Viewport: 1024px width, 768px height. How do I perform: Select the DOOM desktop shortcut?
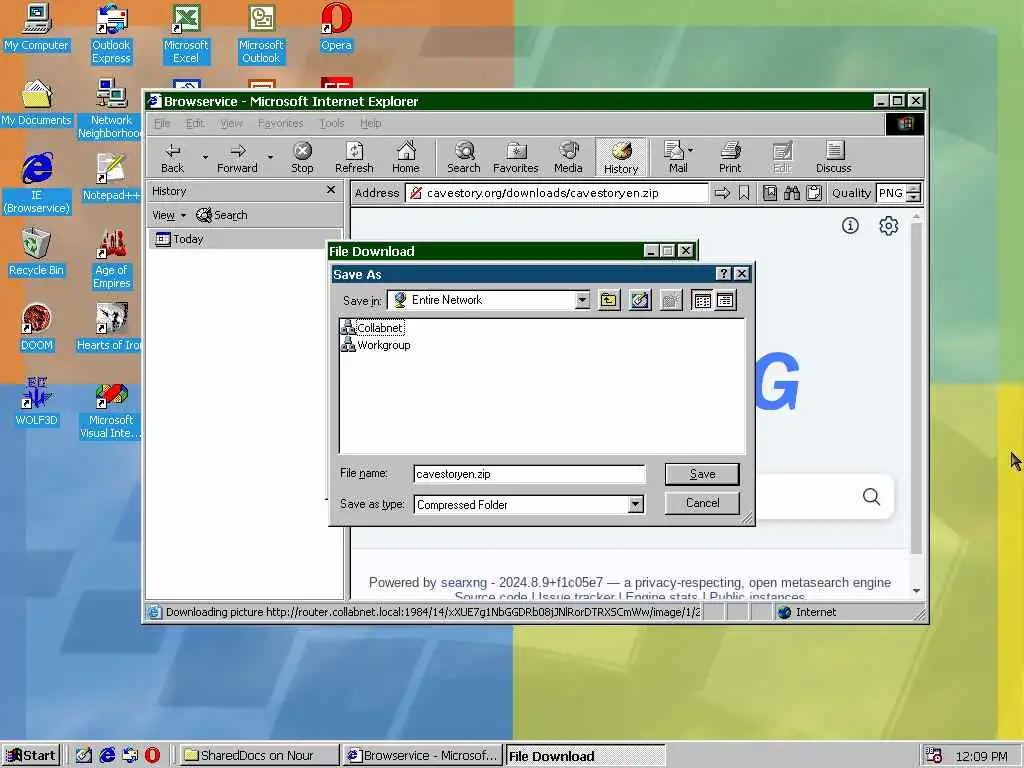pyautogui.click(x=36, y=328)
